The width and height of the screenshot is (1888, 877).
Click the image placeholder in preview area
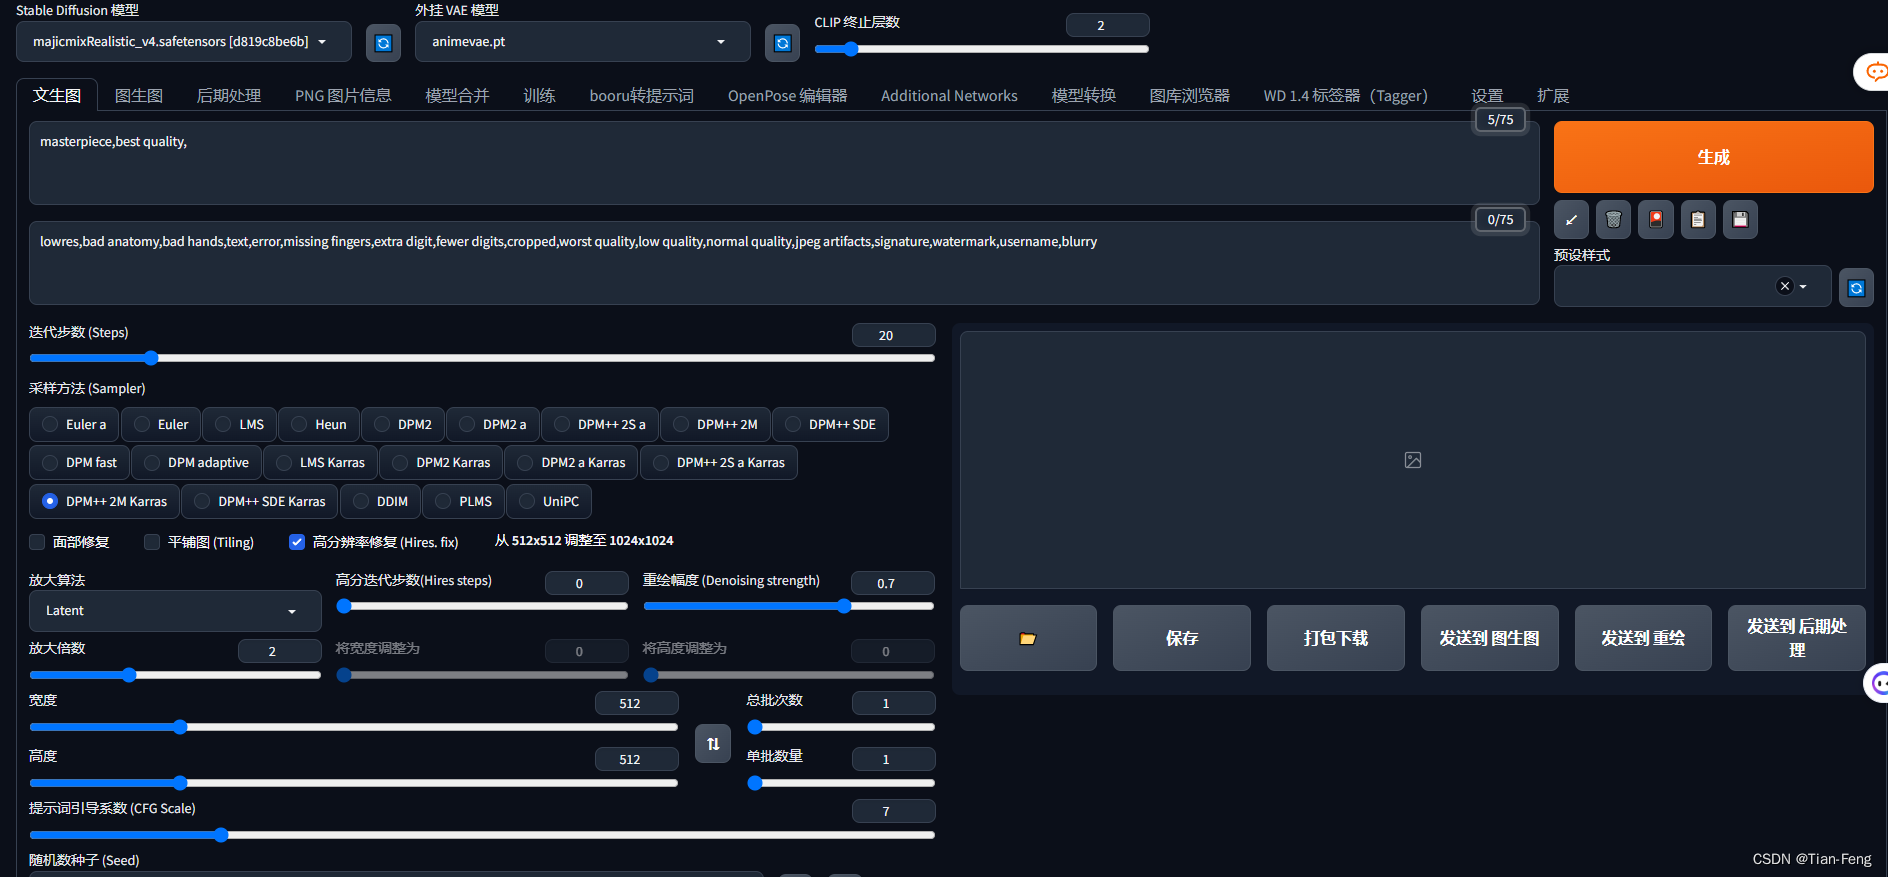1413,460
